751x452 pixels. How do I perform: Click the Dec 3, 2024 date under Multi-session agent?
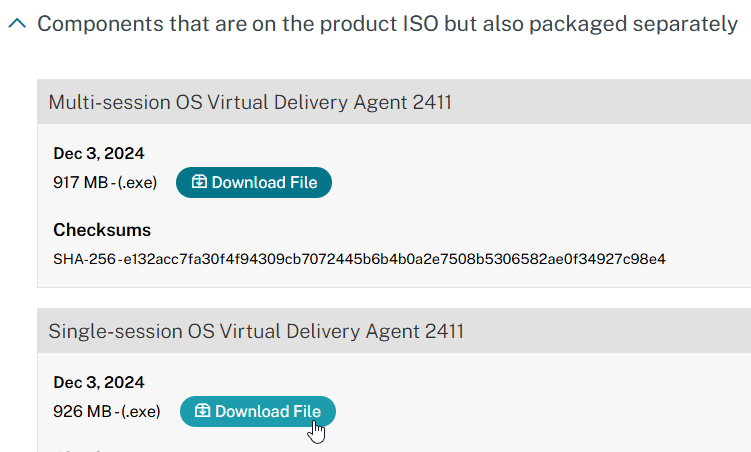pyautogui.click(x=99, y=153)
